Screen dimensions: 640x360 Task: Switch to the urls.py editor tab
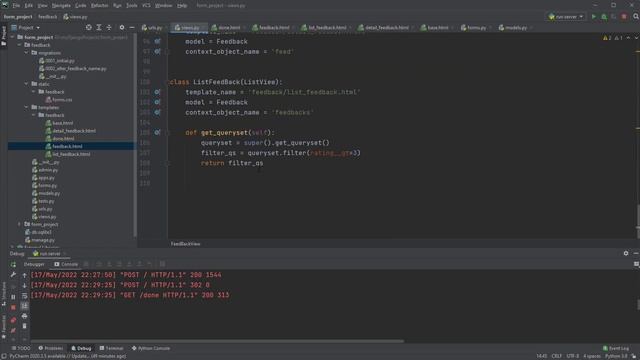click(152, 27)
